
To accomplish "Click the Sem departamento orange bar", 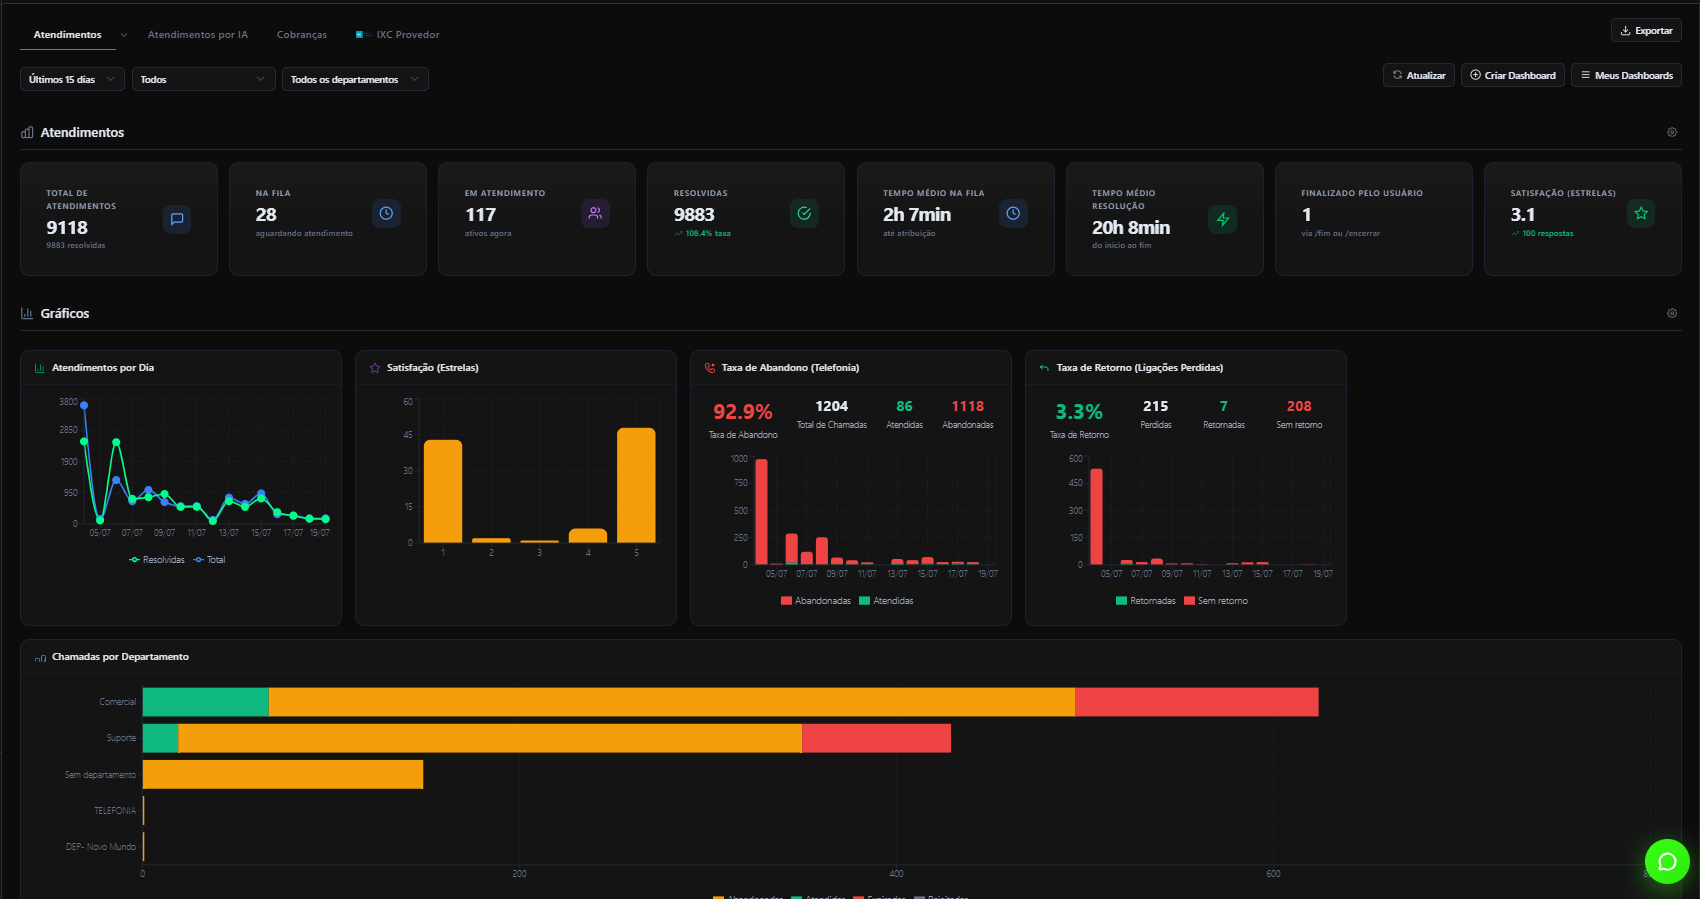I will (x=283, y=774).
